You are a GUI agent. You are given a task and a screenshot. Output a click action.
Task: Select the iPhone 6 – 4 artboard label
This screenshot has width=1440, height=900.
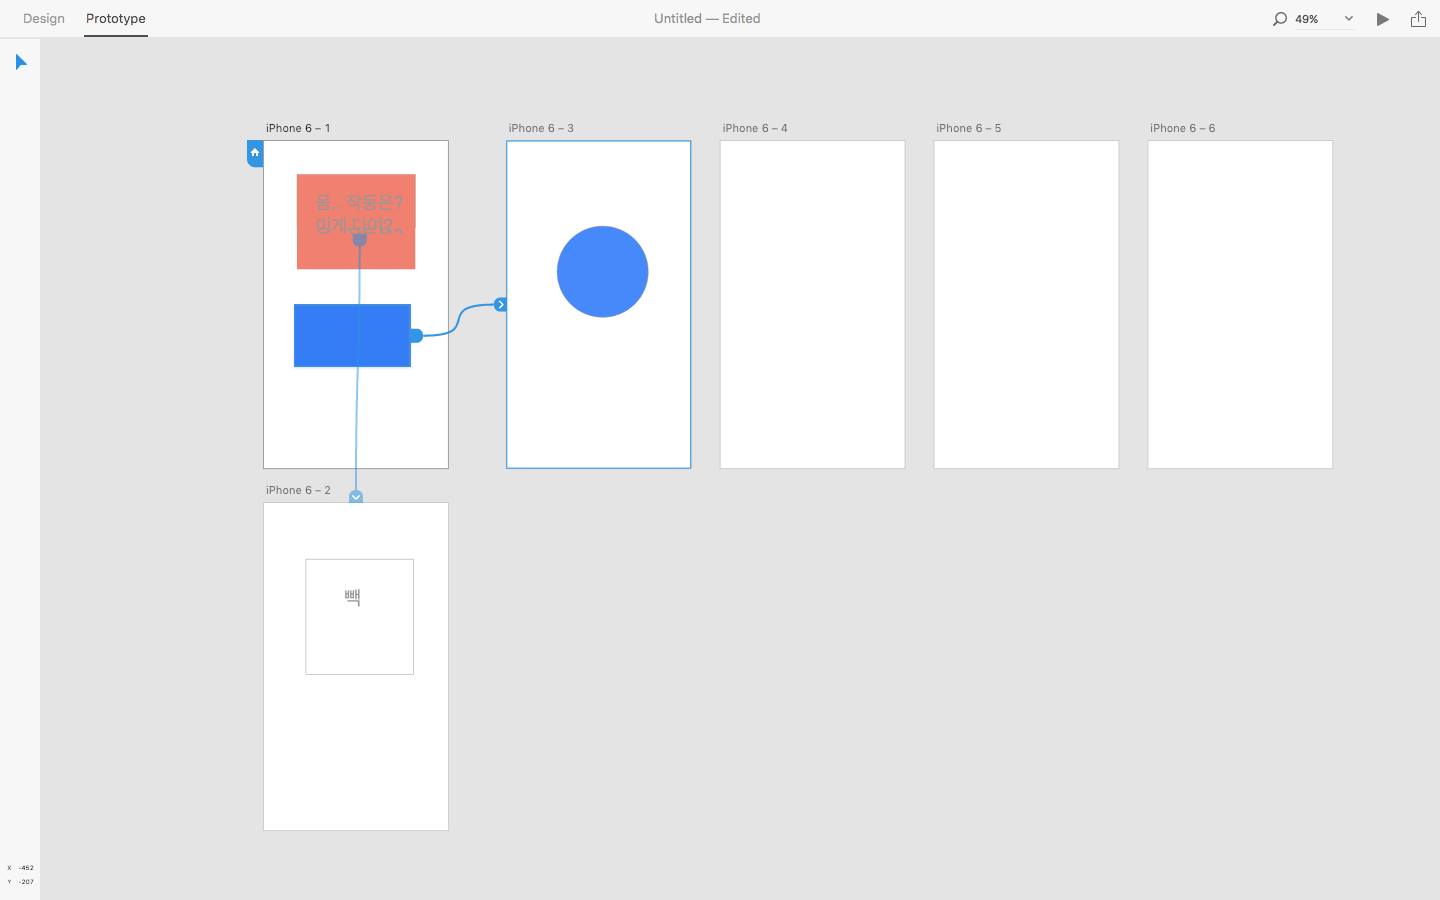(755, 128)
